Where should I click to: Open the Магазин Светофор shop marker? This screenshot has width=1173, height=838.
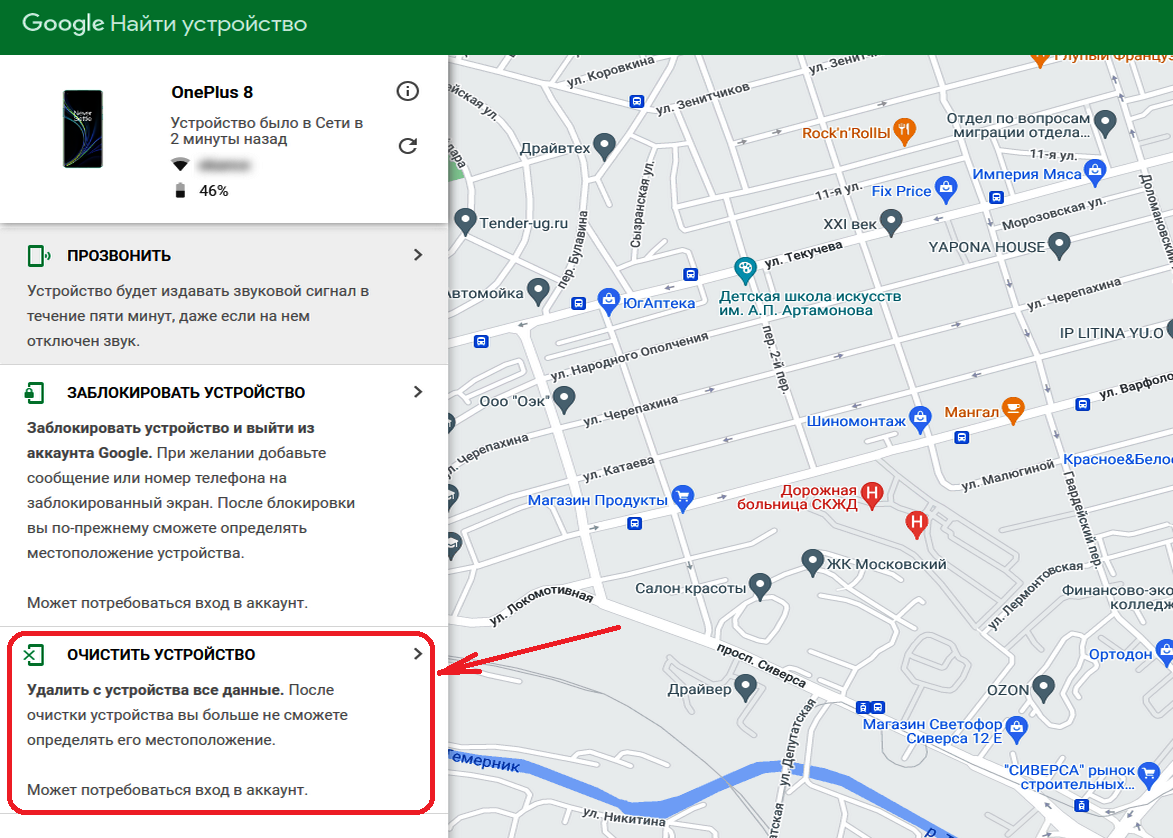point(1016,729)
